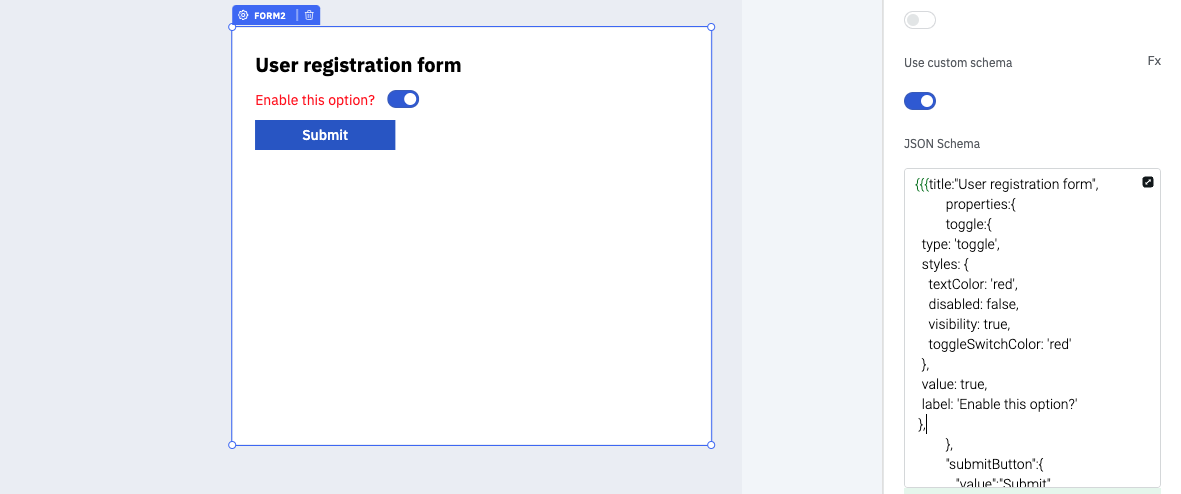Enable the grey switch at the panel top
The width and height of the screenshot is (1181, 494).
click(x=920, y=20)
